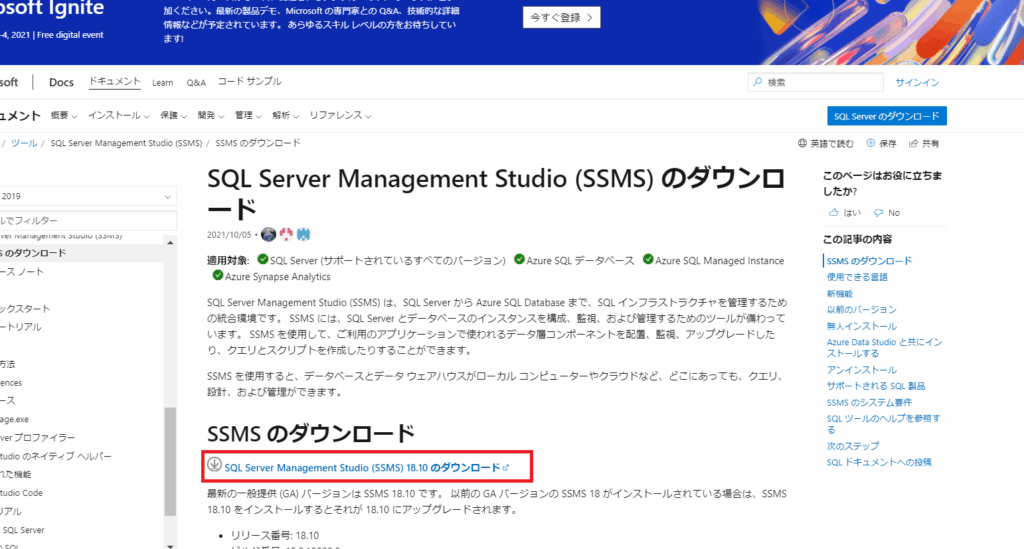The height and width of the screenshot is (549, 1024).
Task: Click the magnifier icon in the 検索 box
Action: coord(759,83)
